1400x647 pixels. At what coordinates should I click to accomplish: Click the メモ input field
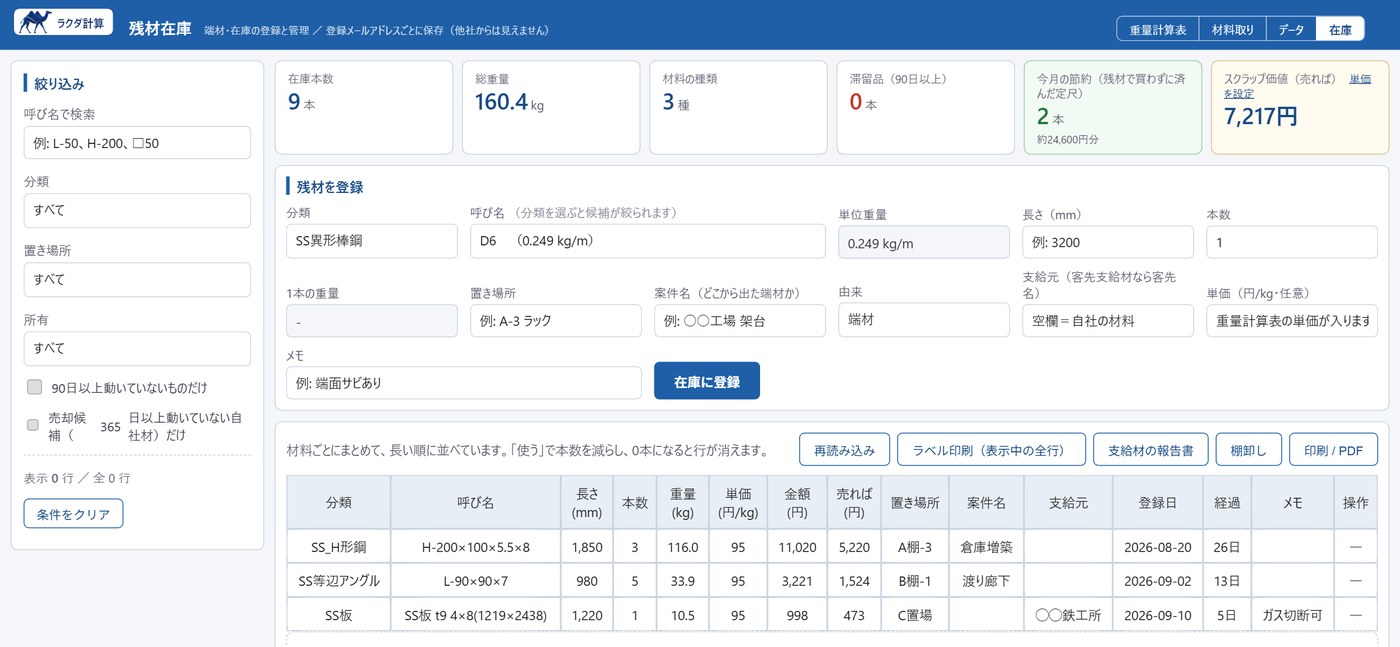(463, 383)
